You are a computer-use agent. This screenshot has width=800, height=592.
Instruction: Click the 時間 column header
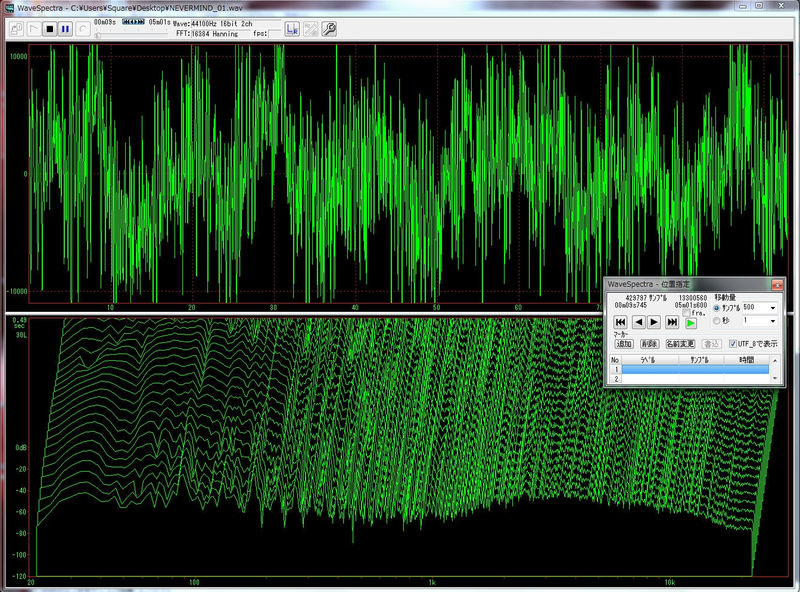coord(747,358)
